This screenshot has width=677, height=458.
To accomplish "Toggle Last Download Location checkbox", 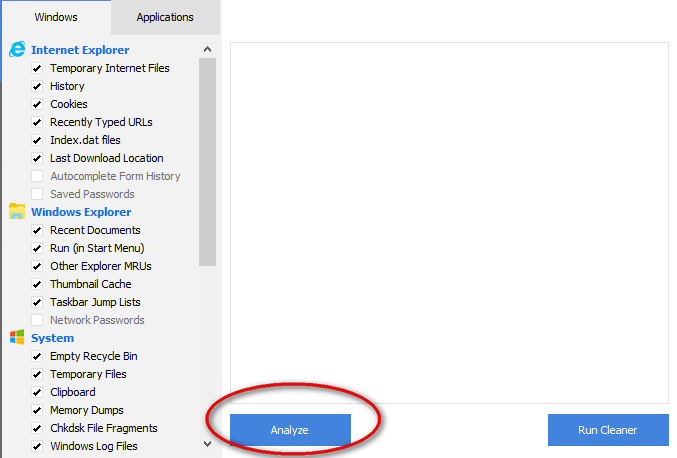I will click(37, 158).
